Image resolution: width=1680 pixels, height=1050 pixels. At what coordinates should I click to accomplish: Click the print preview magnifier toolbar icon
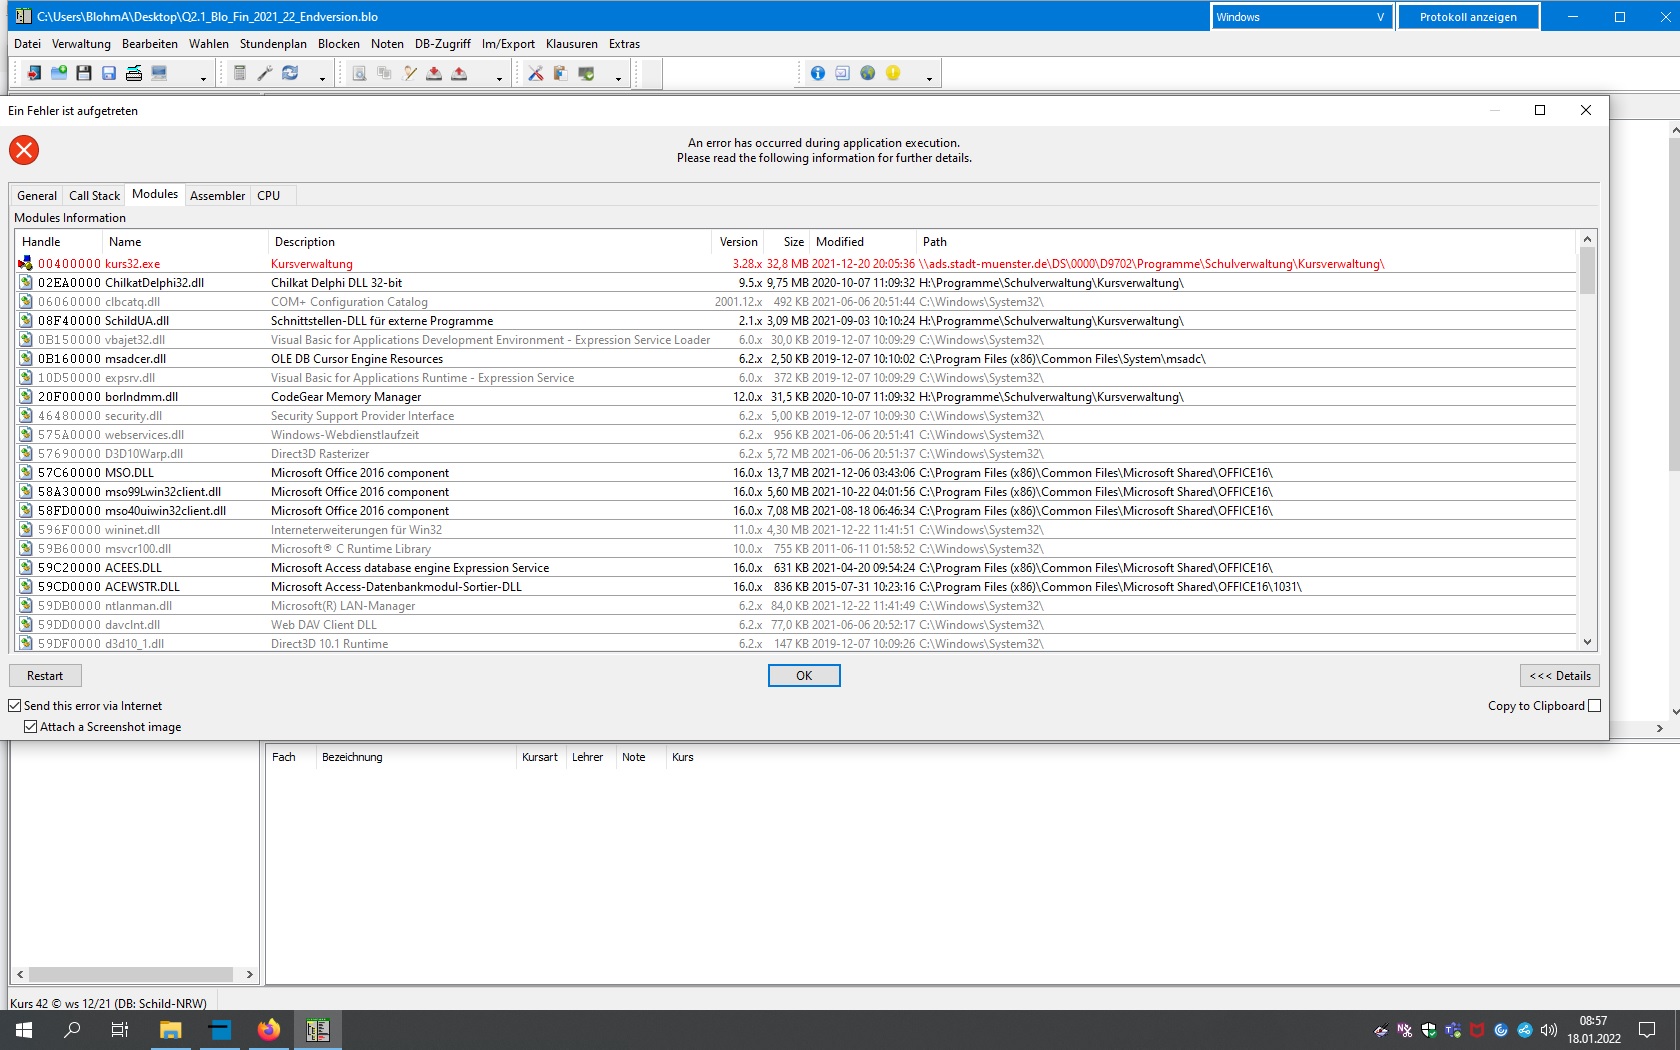click(x=359, y=73)
